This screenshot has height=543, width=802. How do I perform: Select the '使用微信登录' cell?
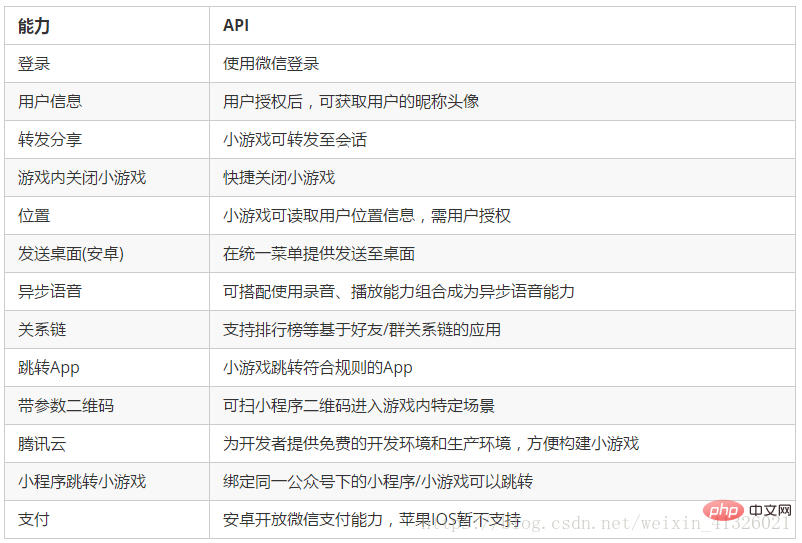tap(502, 63)
